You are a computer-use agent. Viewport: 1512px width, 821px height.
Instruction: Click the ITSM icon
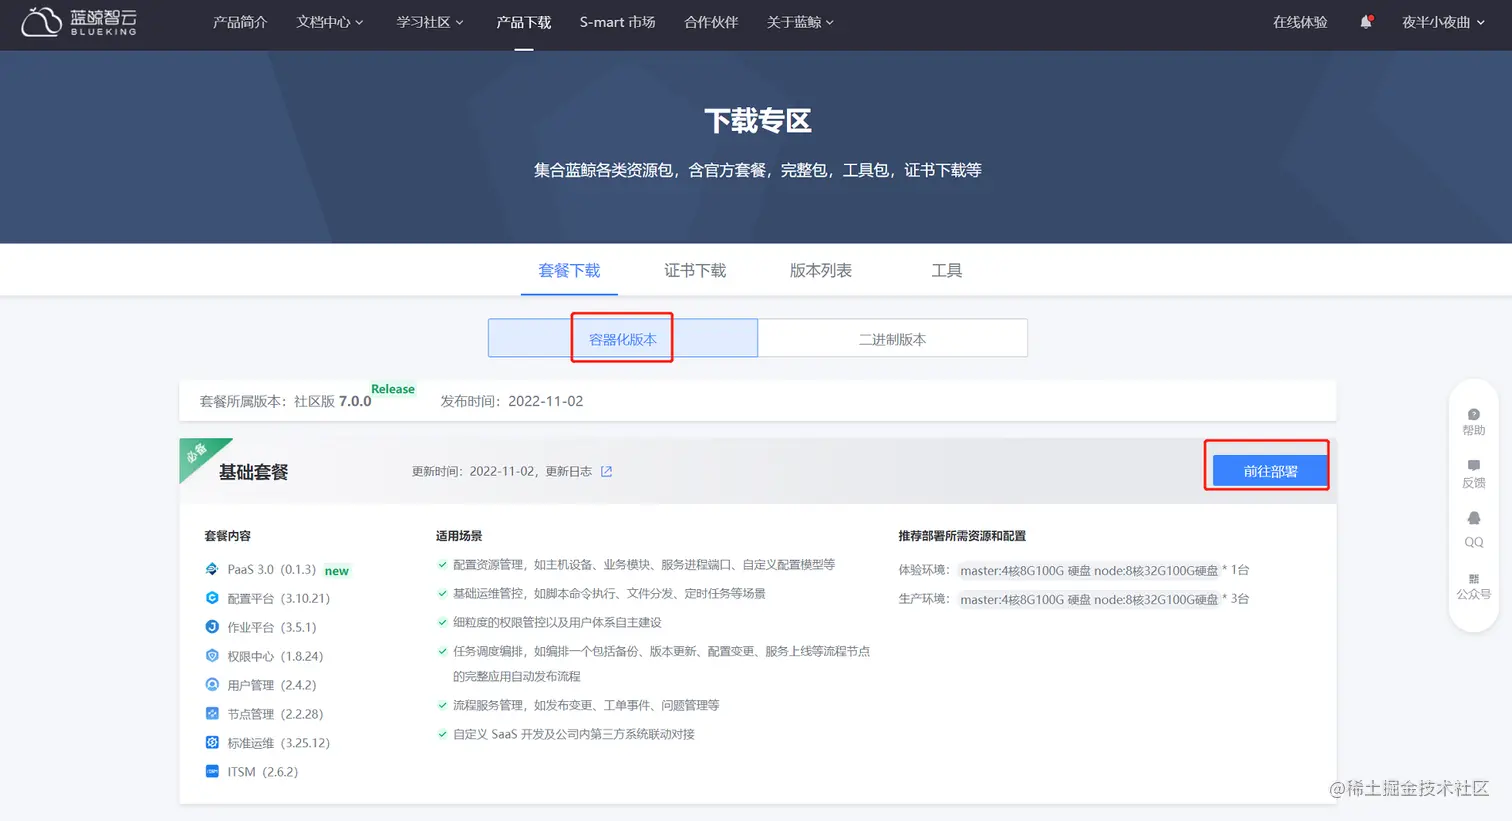212,771
